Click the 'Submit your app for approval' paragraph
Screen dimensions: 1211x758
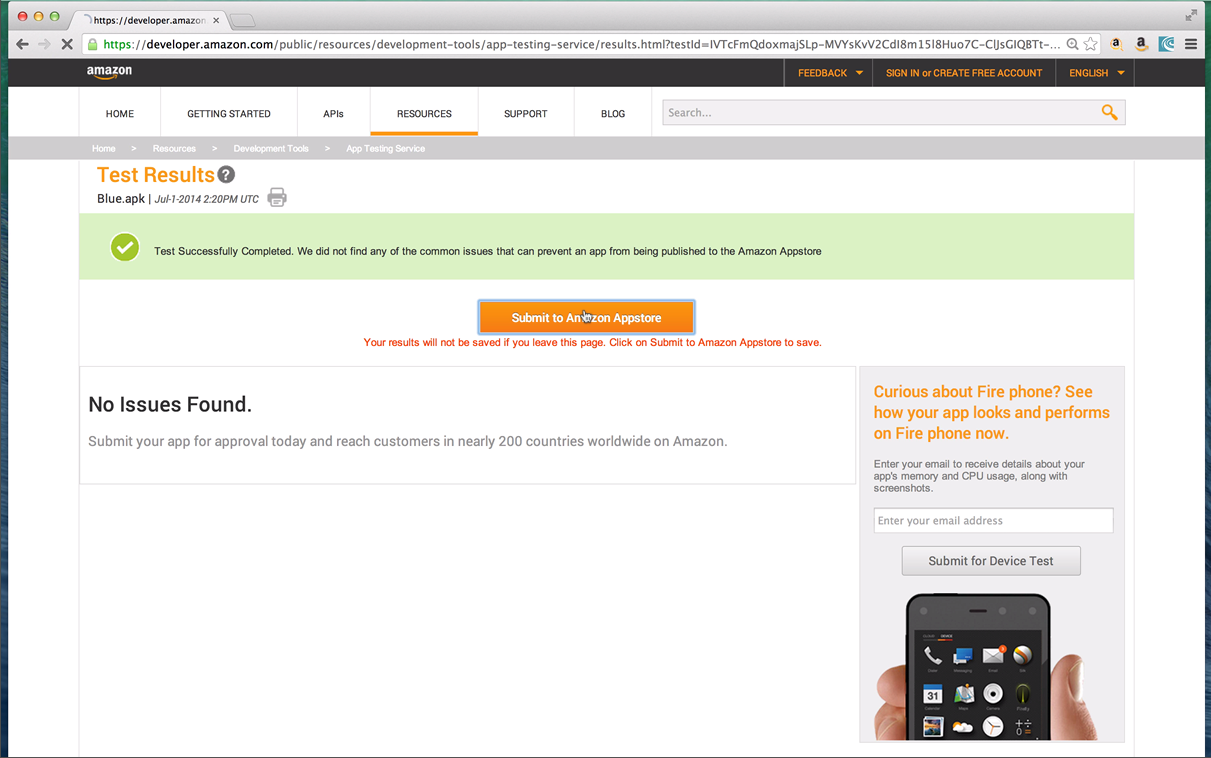point(408,441)
